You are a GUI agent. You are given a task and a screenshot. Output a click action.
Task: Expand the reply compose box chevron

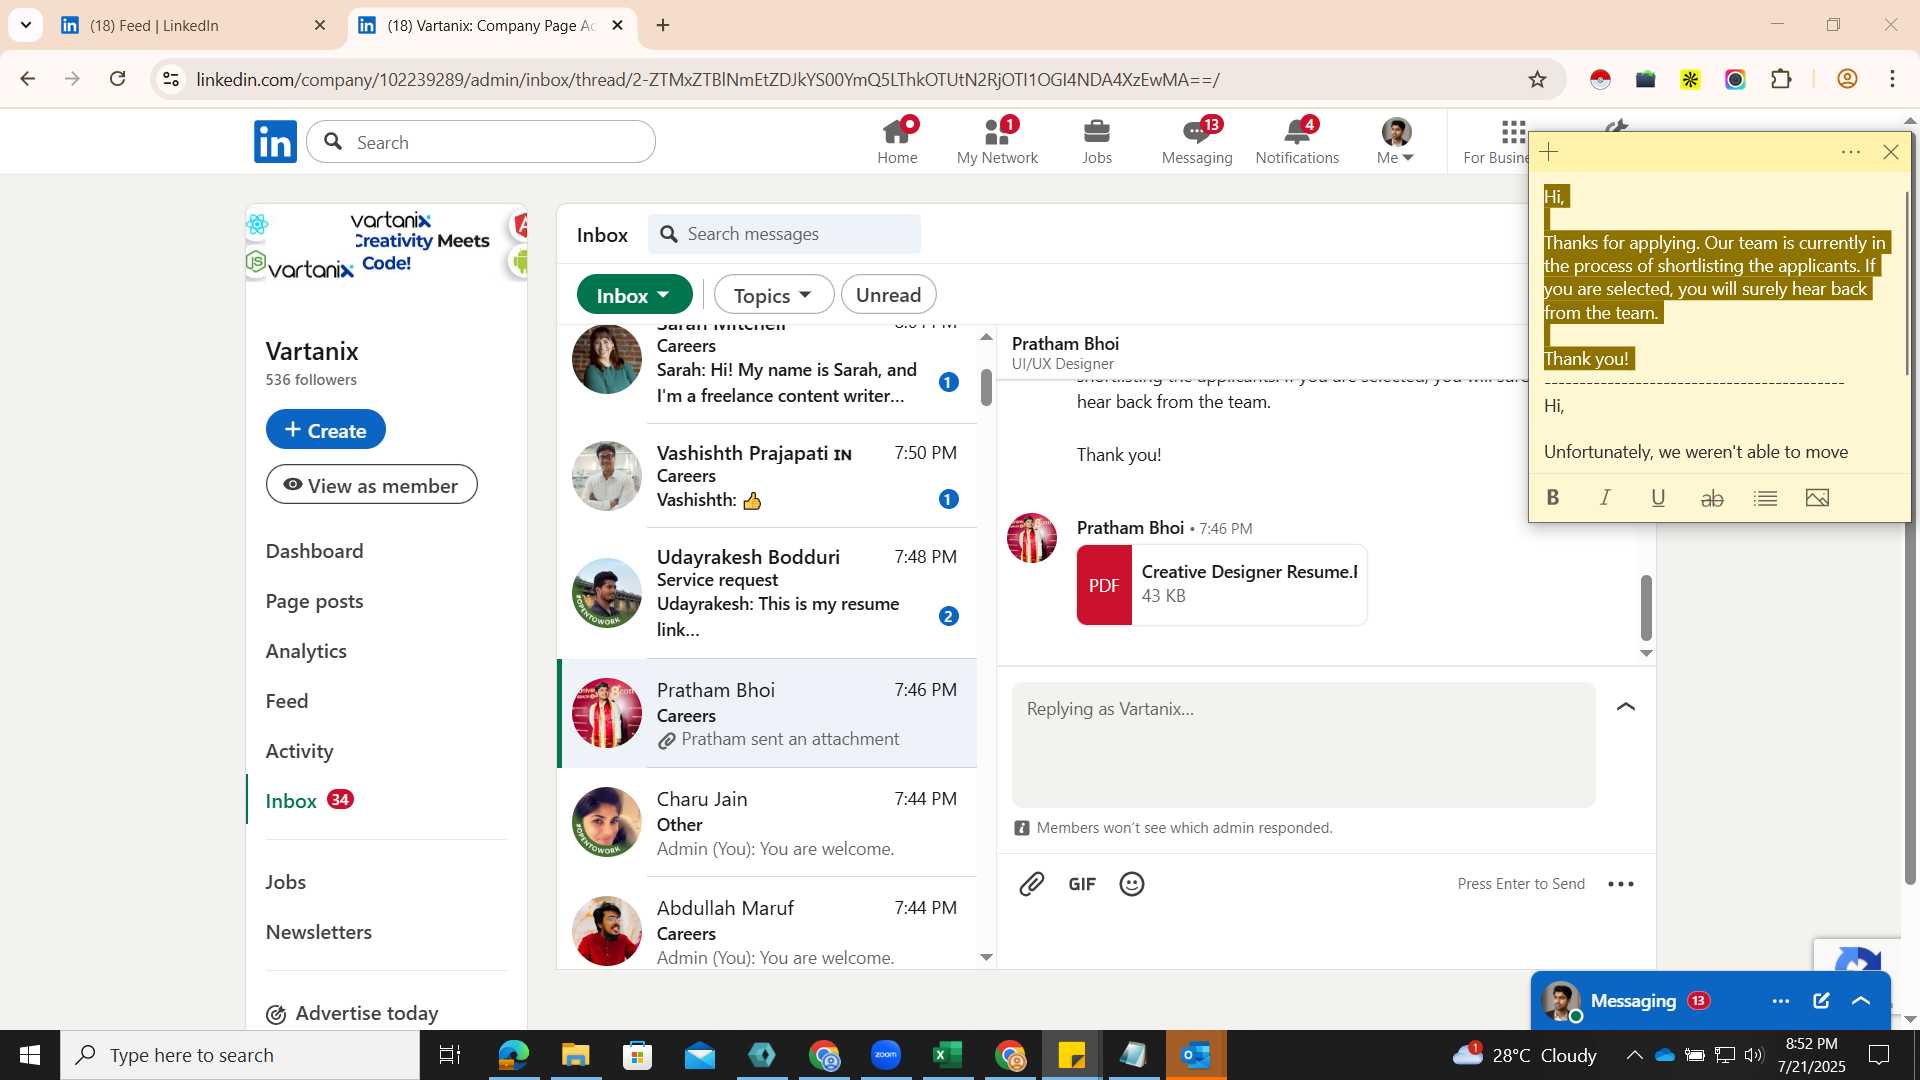coord(1626,707)
